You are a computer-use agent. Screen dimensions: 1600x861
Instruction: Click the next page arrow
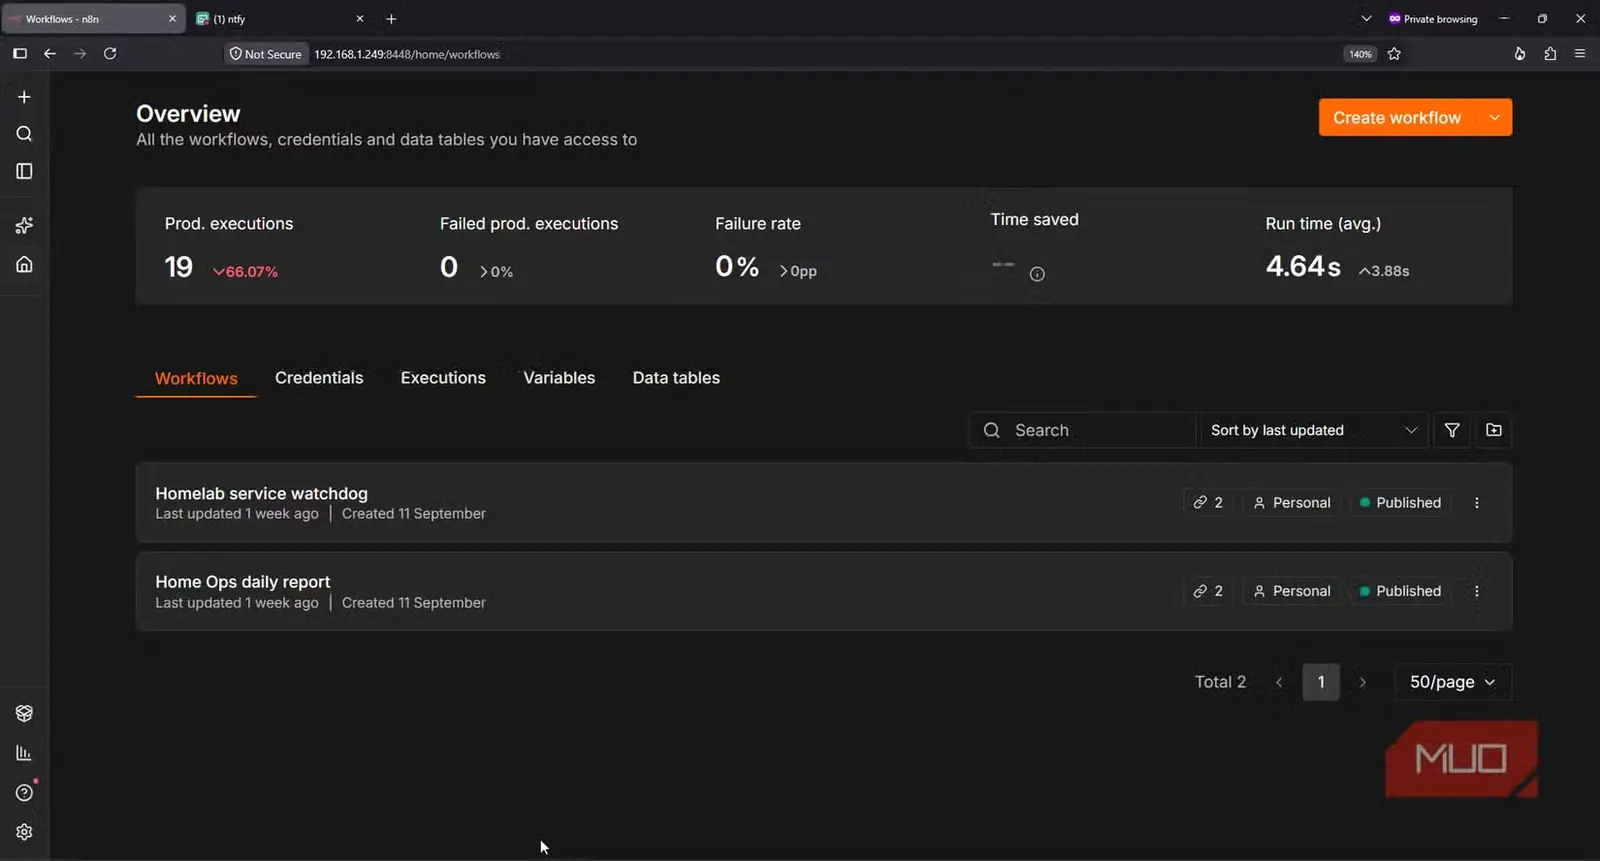tap(1362, 682)
